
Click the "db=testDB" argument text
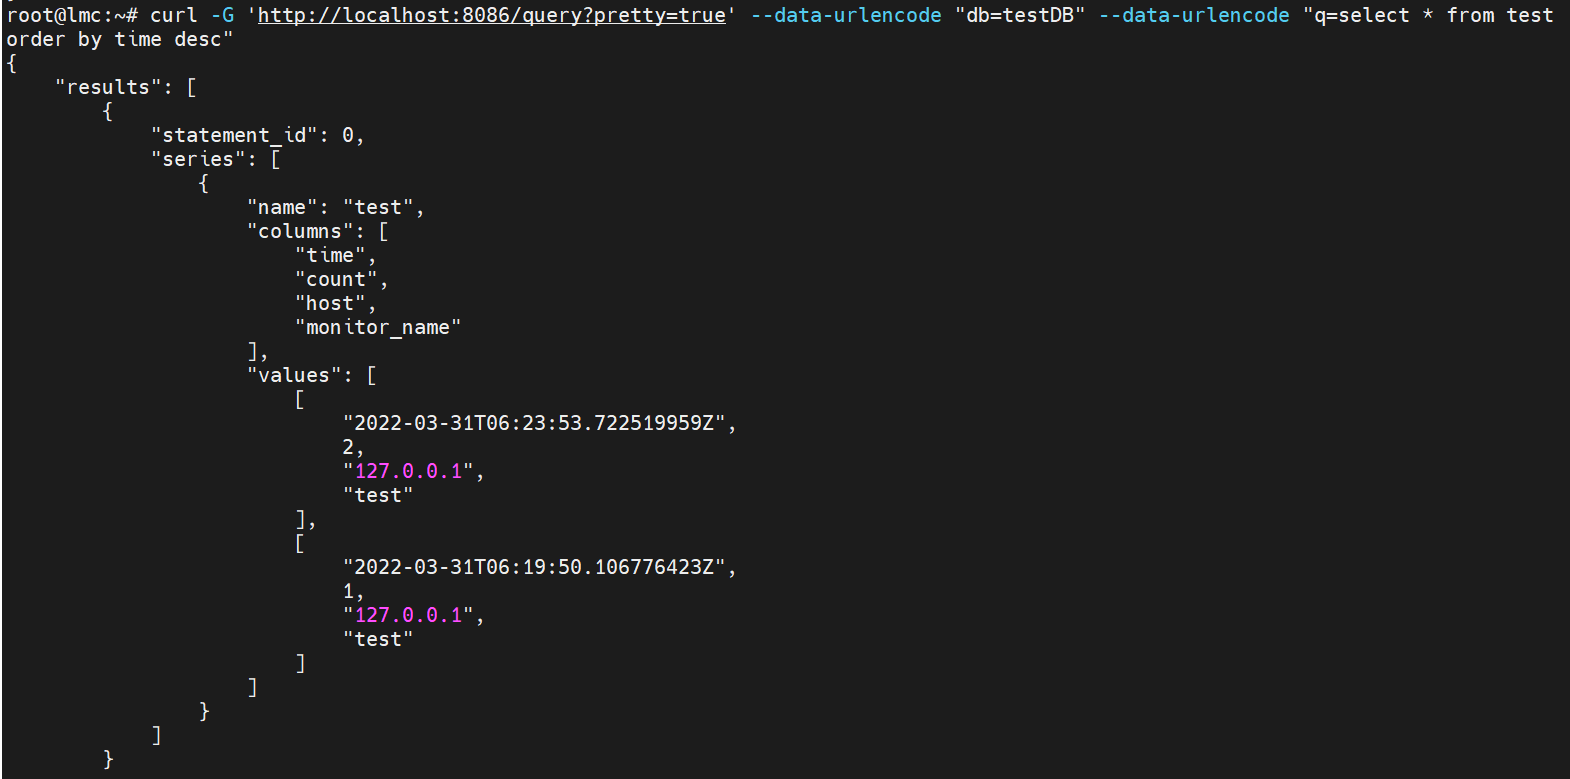1020,15
